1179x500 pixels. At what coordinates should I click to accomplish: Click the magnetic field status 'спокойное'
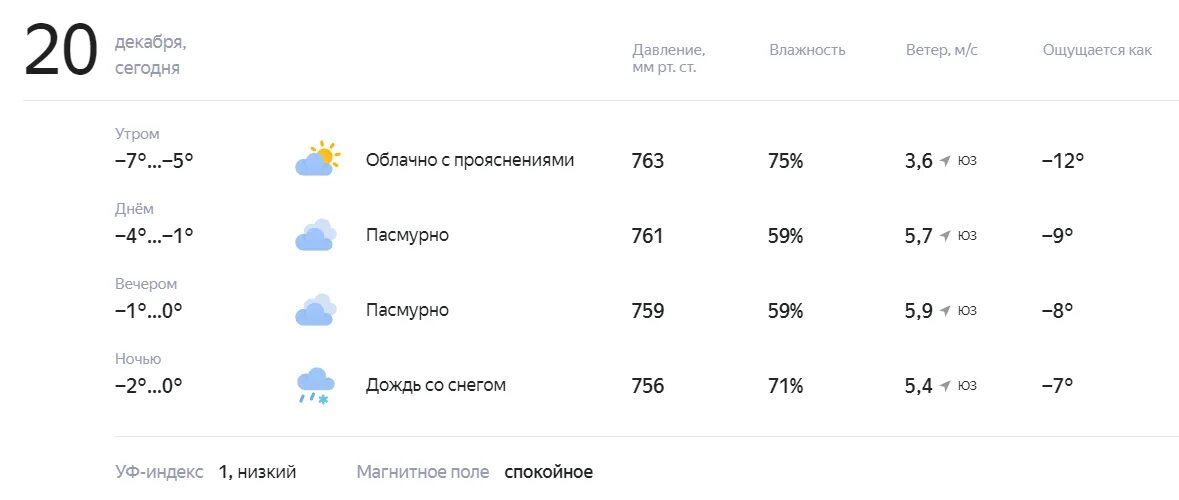point(548,472)
